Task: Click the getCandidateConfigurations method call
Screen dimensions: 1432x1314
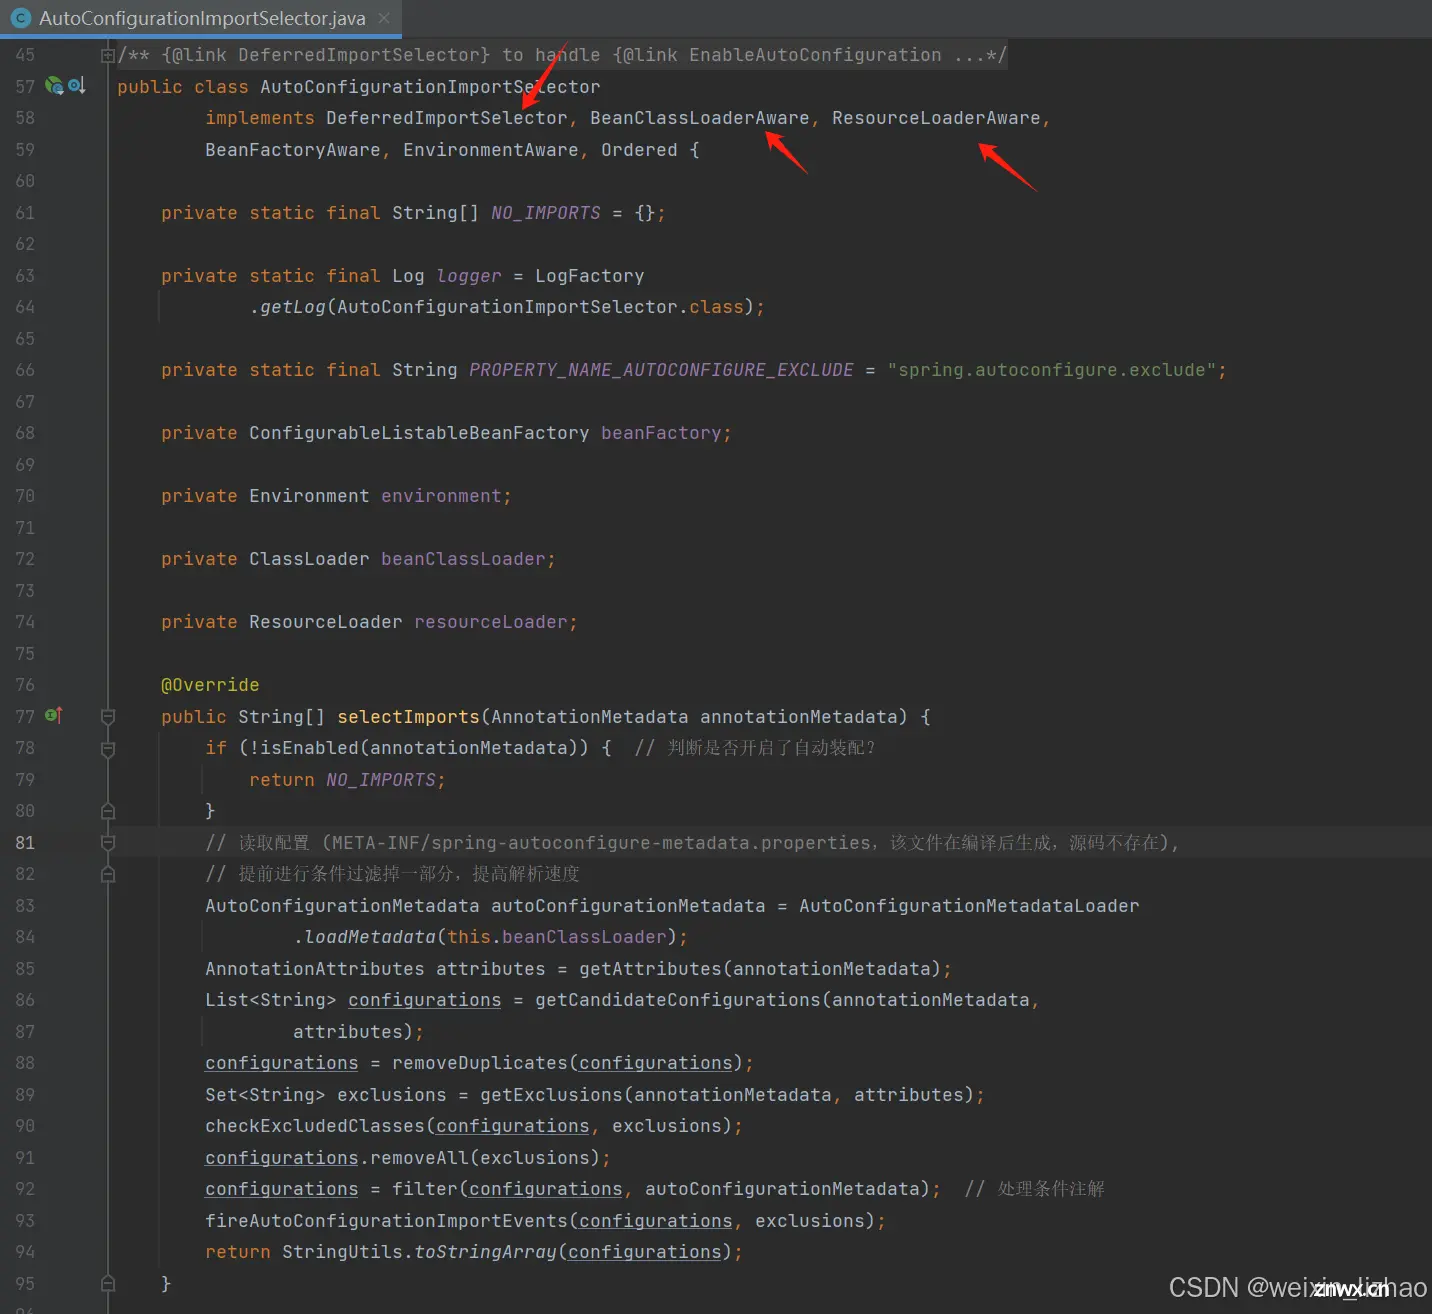Action: coord(678,1000)
